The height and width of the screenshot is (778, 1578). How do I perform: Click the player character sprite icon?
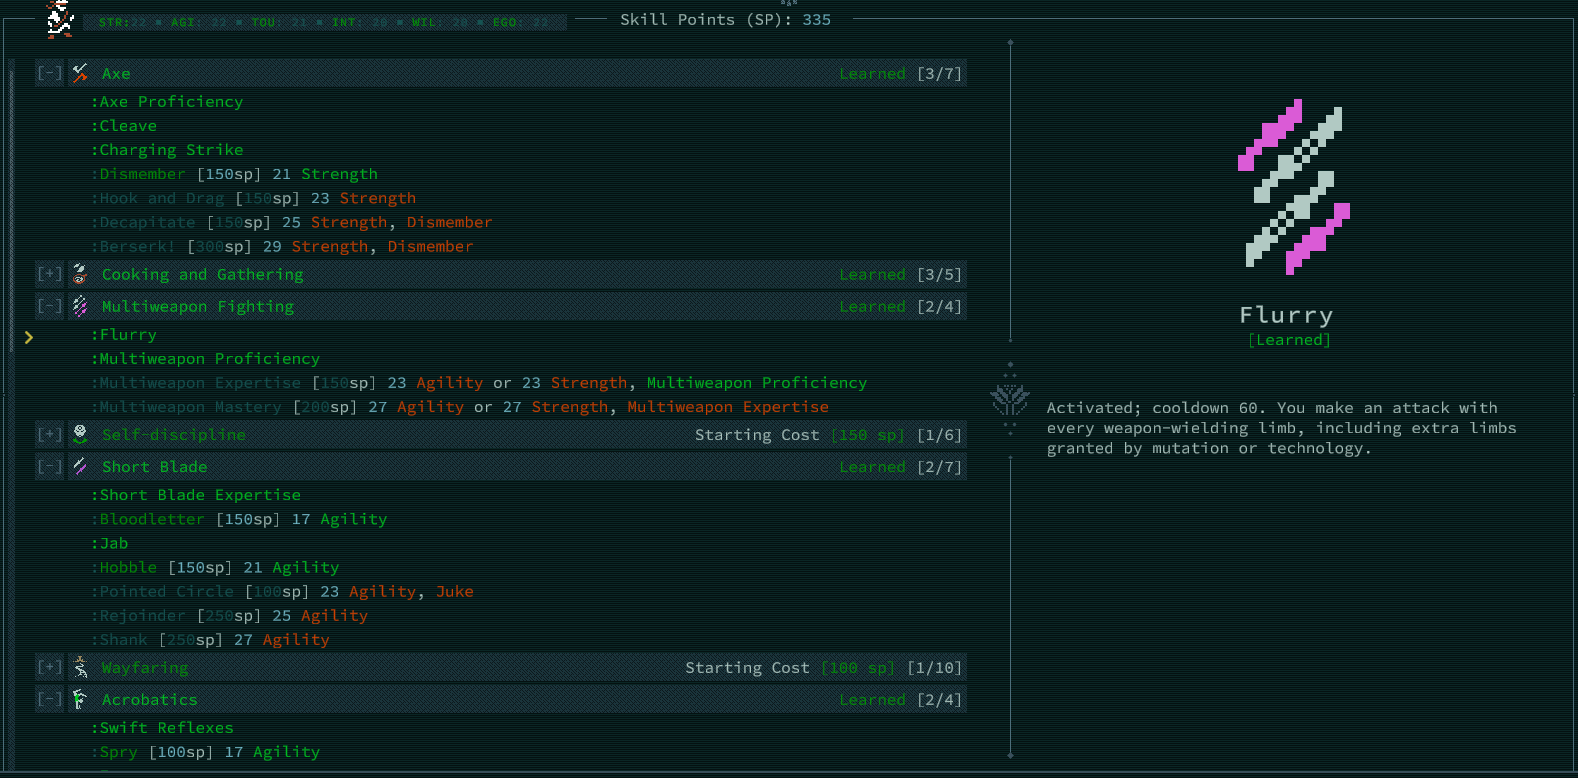point(60,19)
